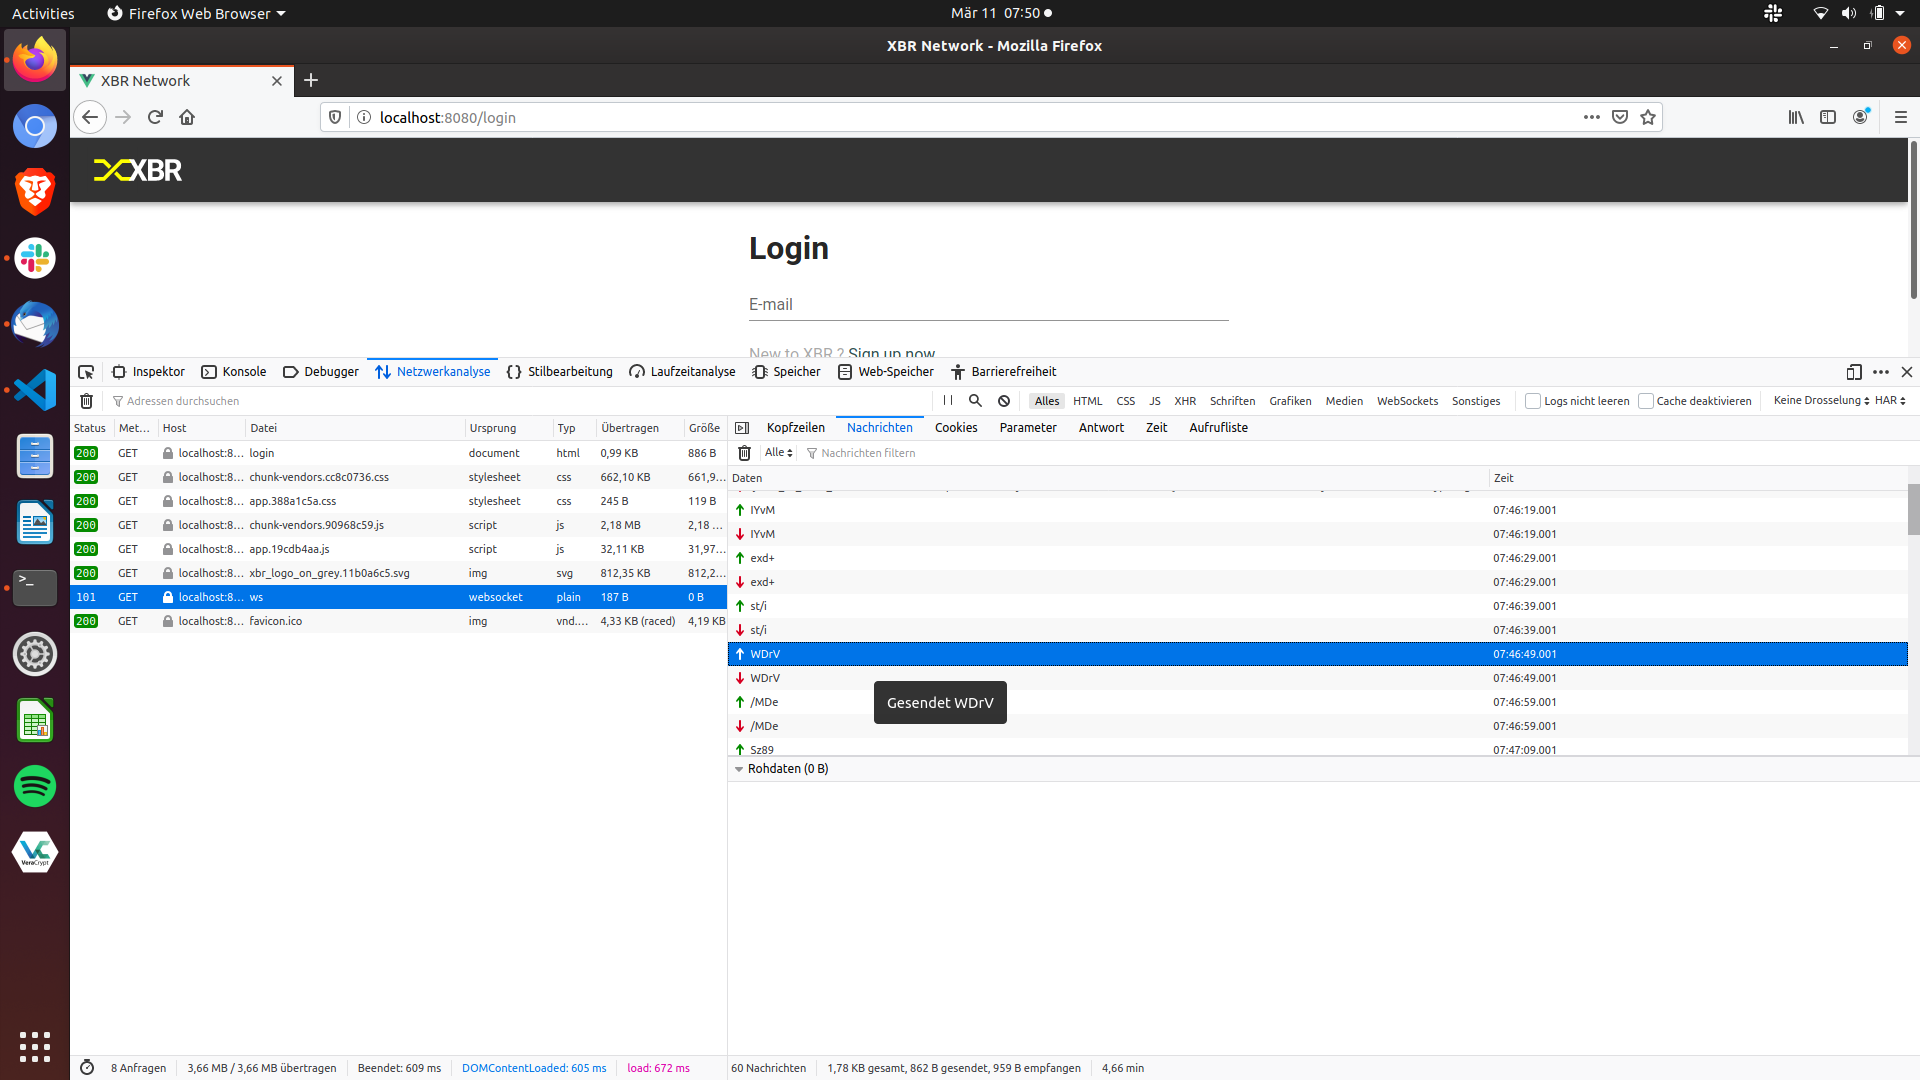Viewport: 1920px width, 1080px height.
Task: Bookmark this page with the star
Action: click(x=1646, y=117)
